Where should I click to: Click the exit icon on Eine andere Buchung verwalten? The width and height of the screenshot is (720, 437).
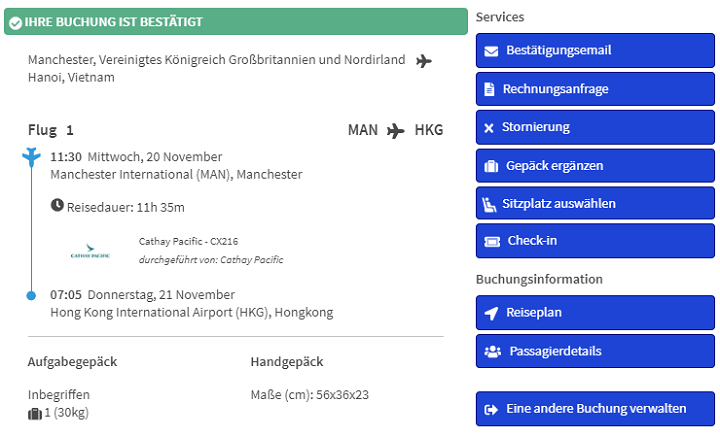490,409
